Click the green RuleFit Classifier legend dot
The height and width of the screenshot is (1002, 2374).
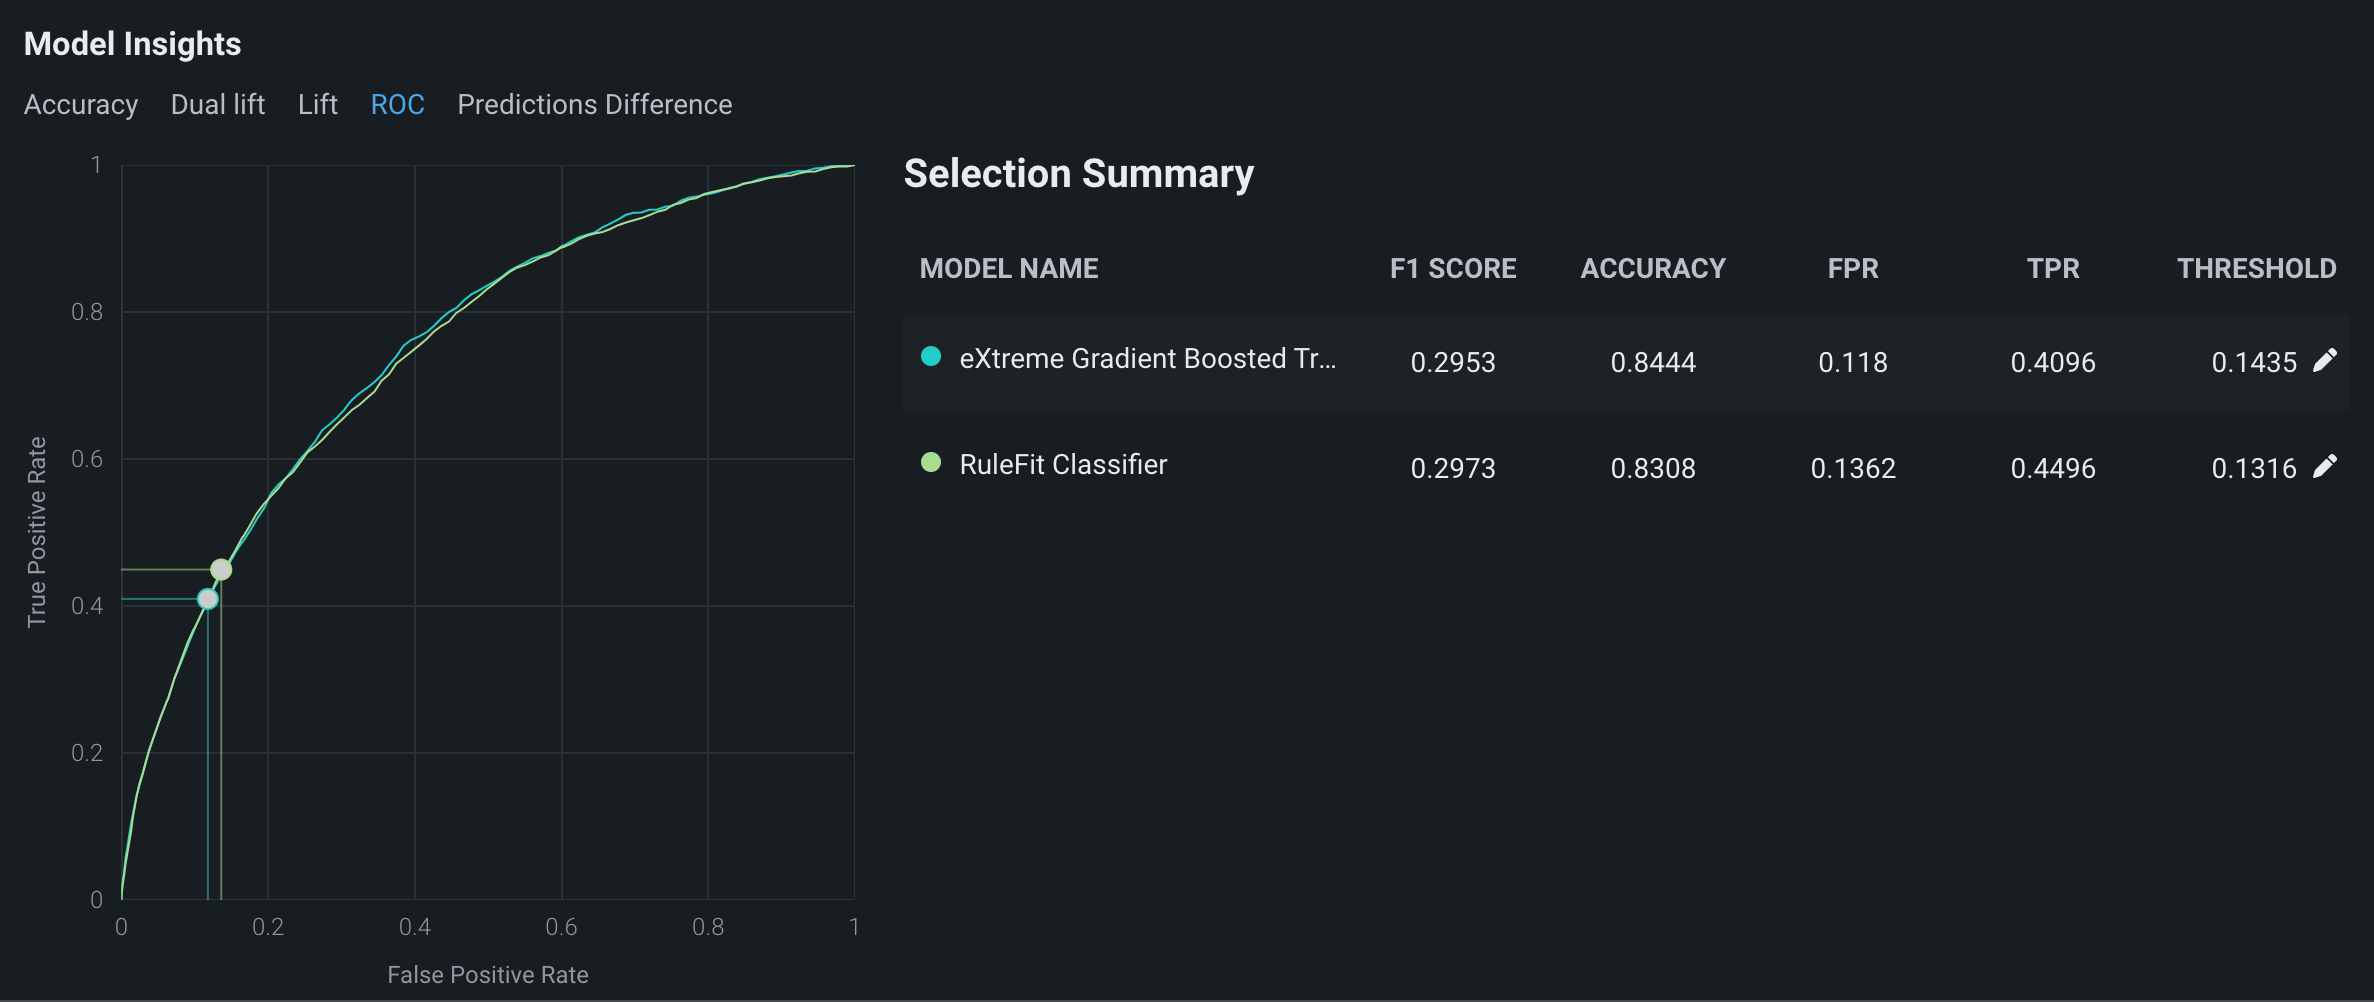[x=931, y=463]
